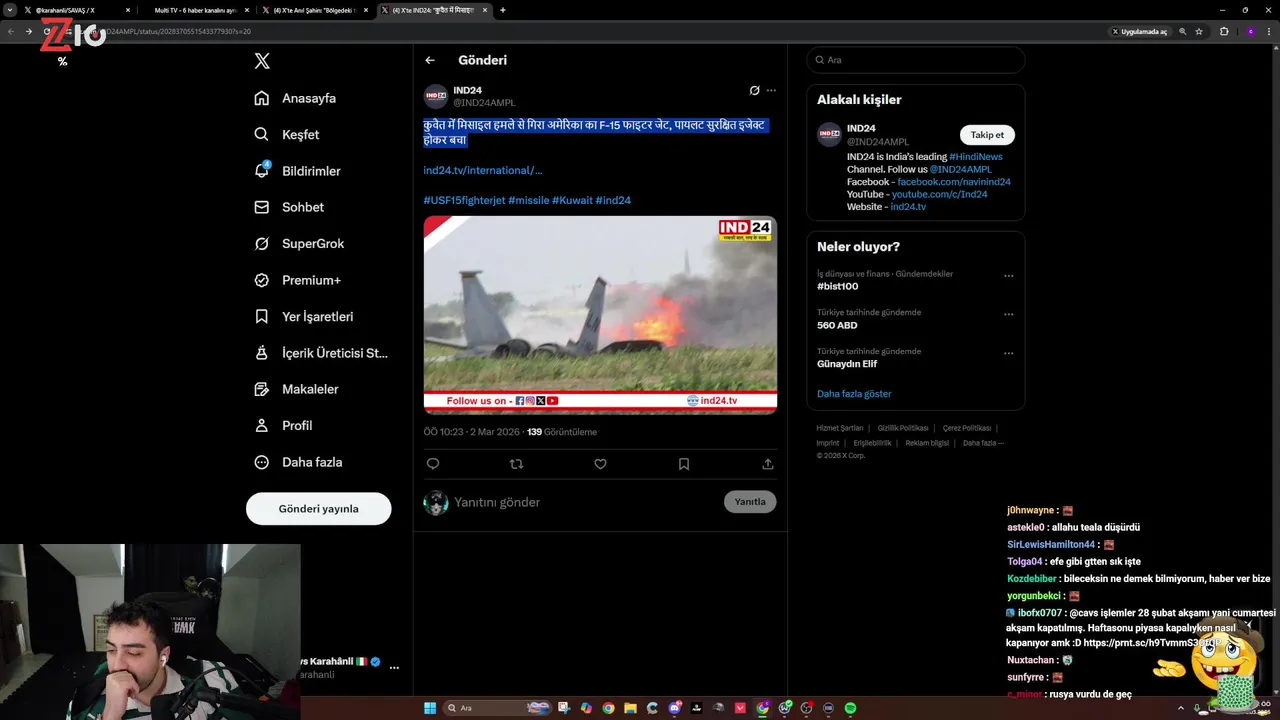Open the post's three-dot options menu
1280x720 pixels.
click(x=771, y=90)
